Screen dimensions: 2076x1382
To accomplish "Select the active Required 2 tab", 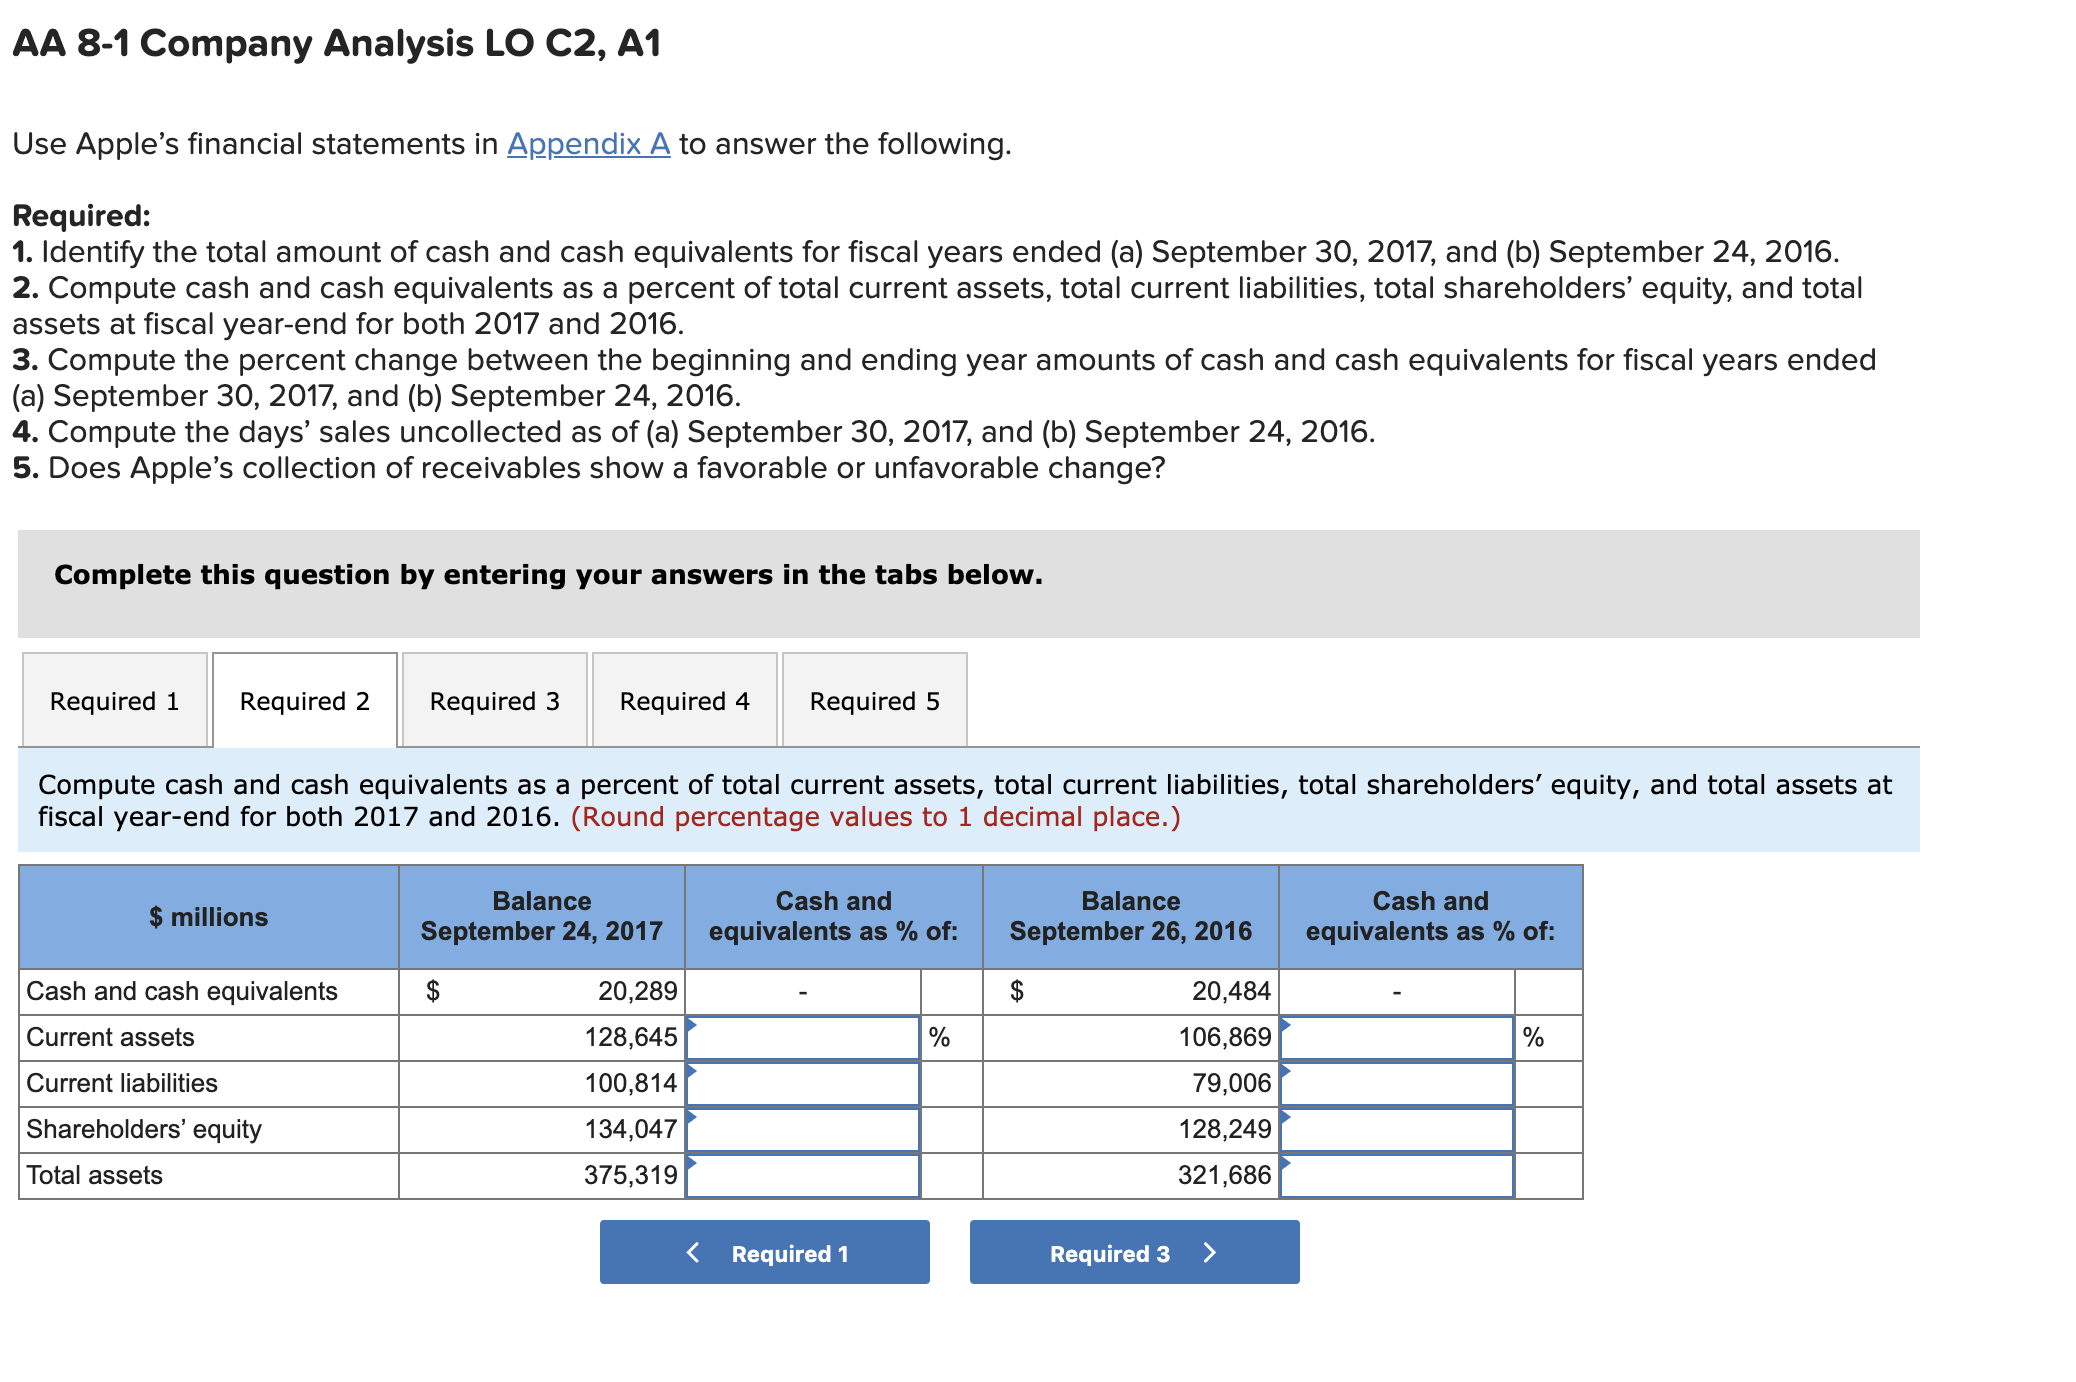I will tap(304, 700).
